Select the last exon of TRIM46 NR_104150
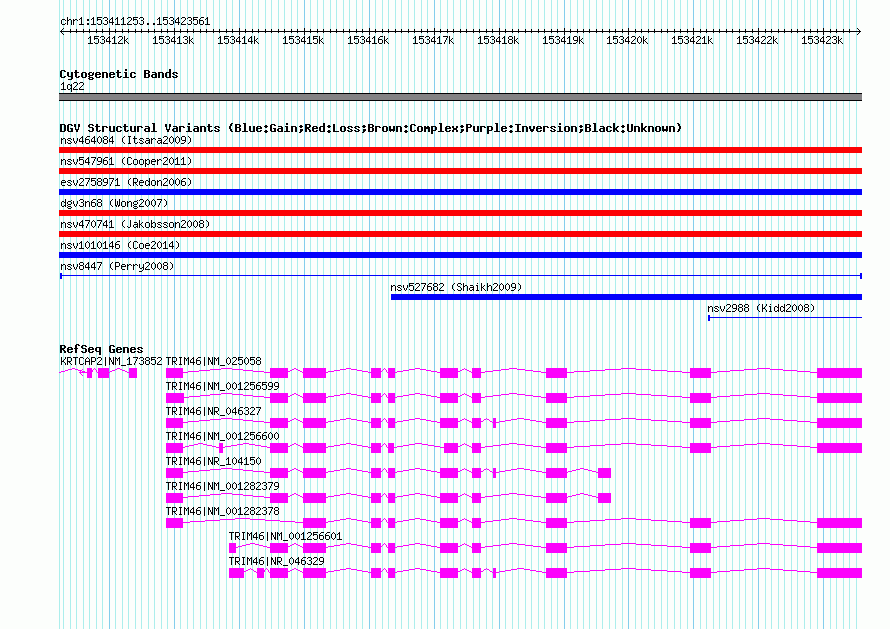890x629 pixels. coord(604,473)
